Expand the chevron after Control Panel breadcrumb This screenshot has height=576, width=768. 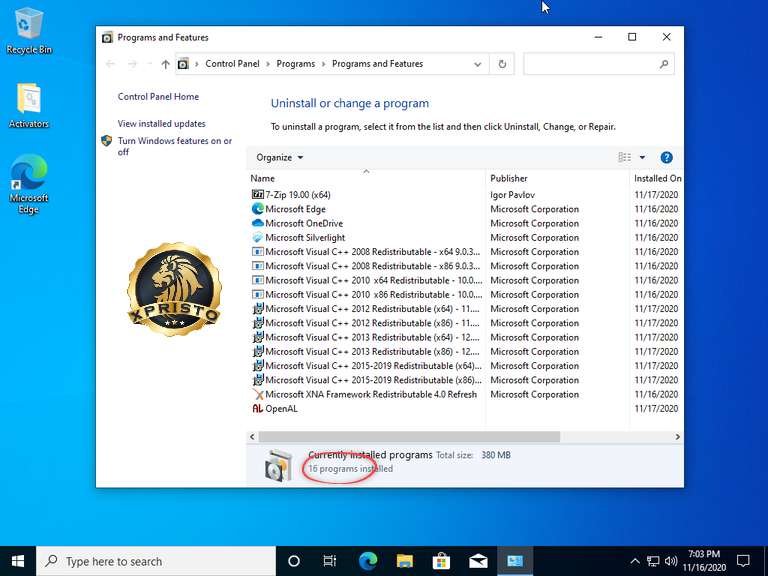268,64
